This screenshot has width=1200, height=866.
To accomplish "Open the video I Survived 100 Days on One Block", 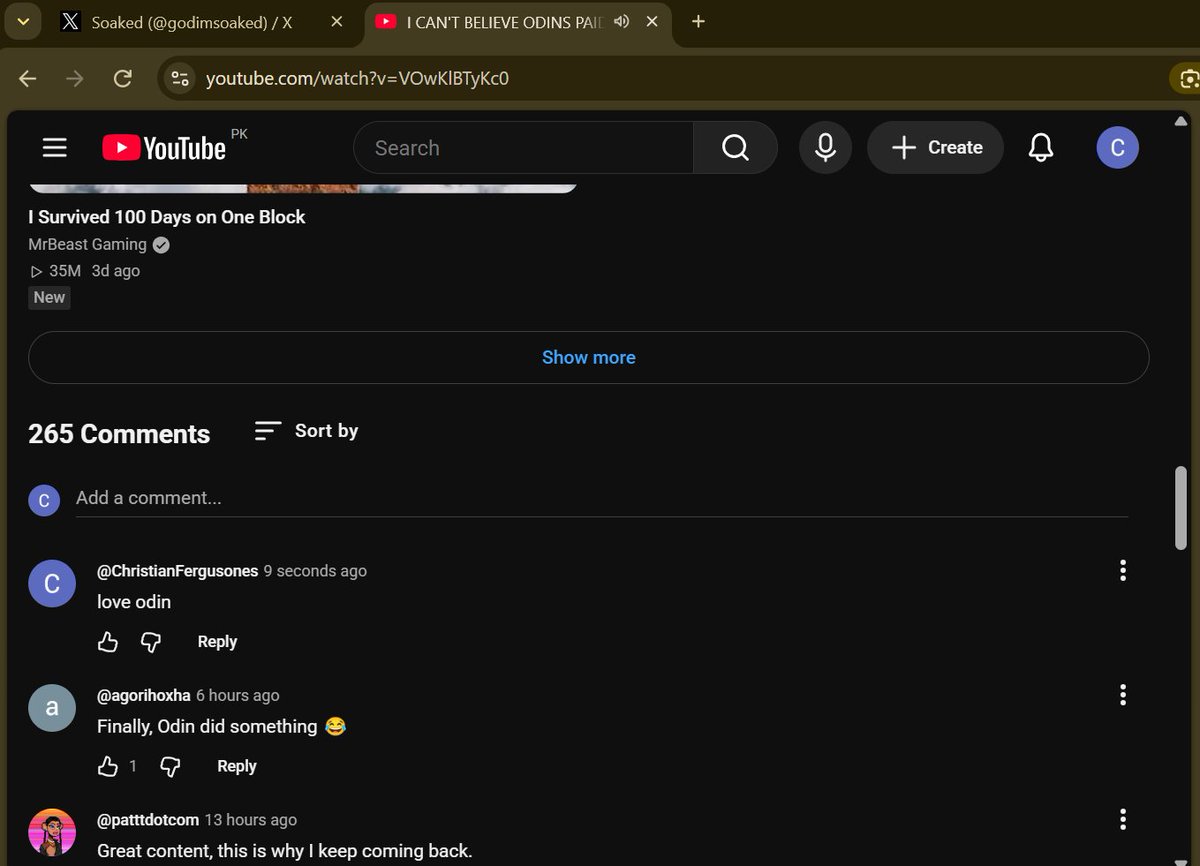I will pos(167,217).
